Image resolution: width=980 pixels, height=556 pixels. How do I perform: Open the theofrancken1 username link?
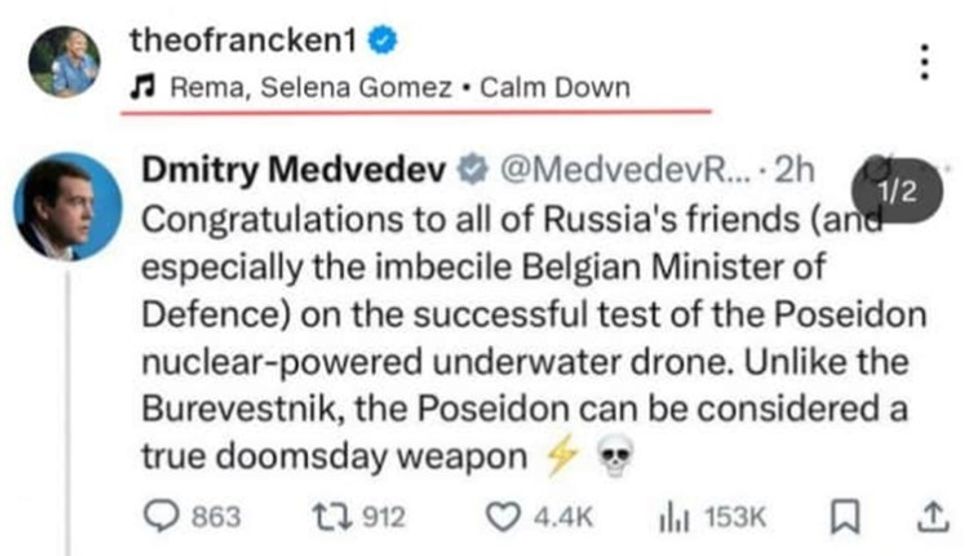247,41
